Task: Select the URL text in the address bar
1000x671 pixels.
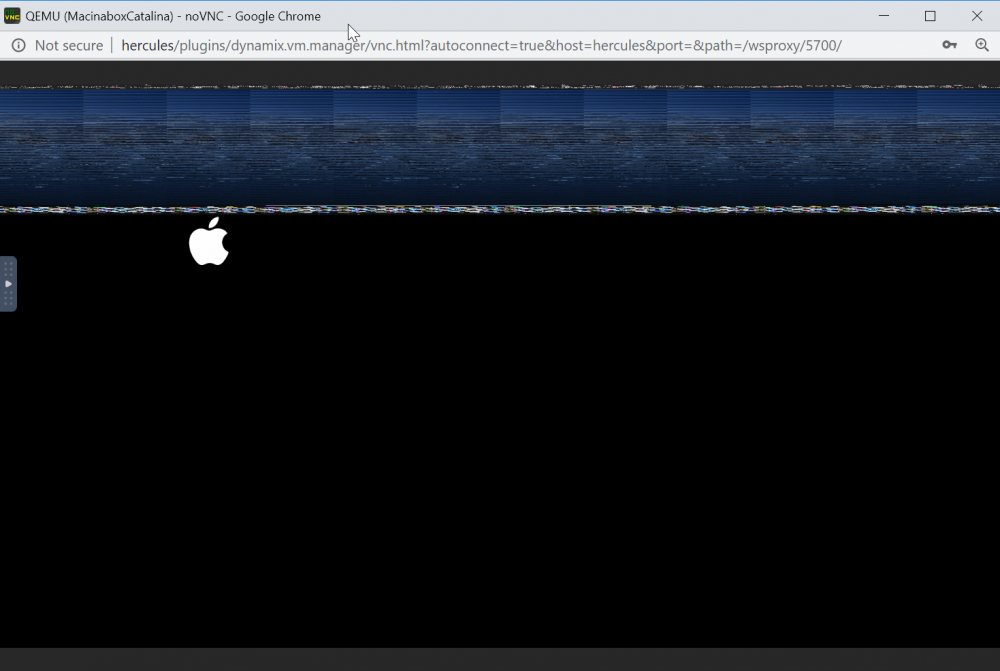Action: [482, 45]
